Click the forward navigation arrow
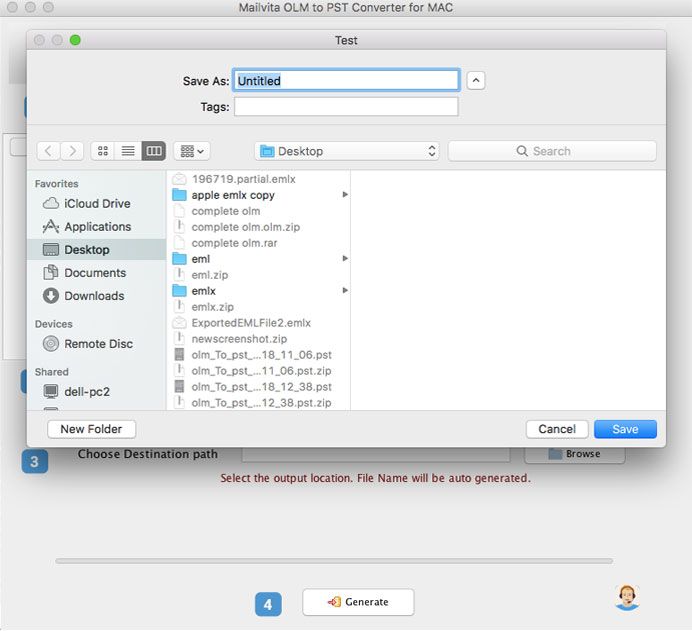 (x=72, y=151)
